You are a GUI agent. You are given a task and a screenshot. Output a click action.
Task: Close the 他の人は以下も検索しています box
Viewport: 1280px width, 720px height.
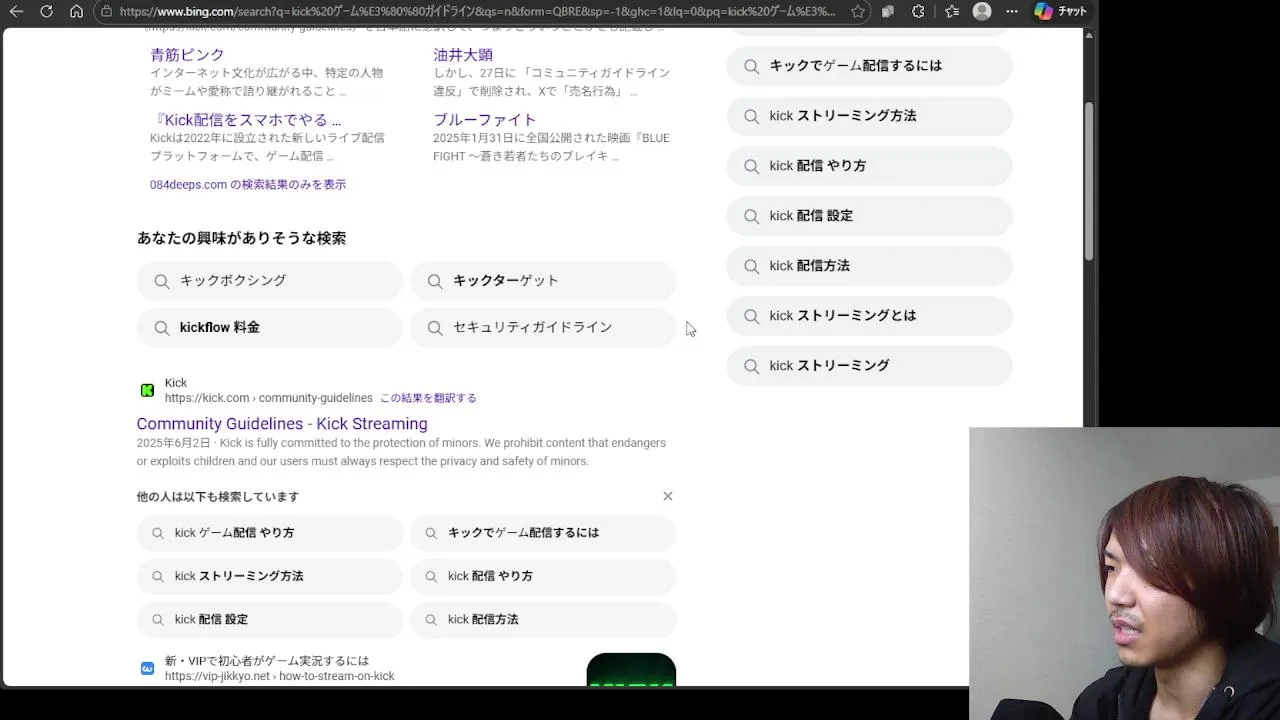pyautogui.click(x=668, y=496)
